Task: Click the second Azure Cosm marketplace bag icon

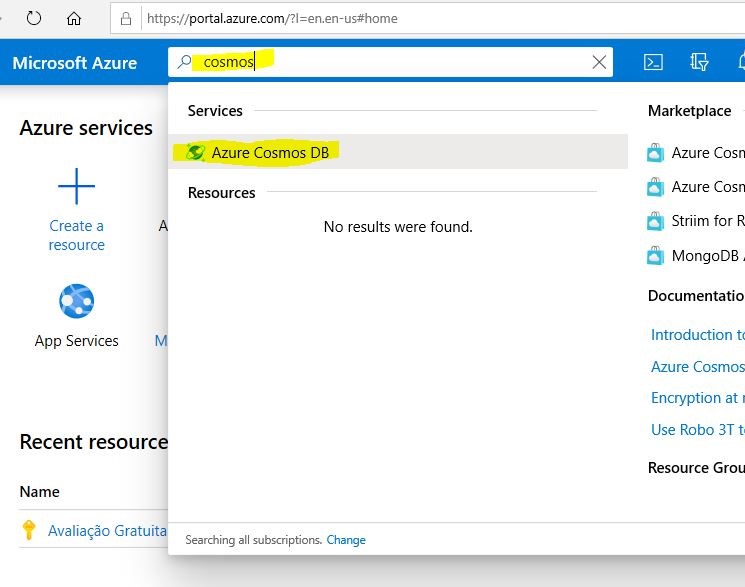Action: point(655,187)
